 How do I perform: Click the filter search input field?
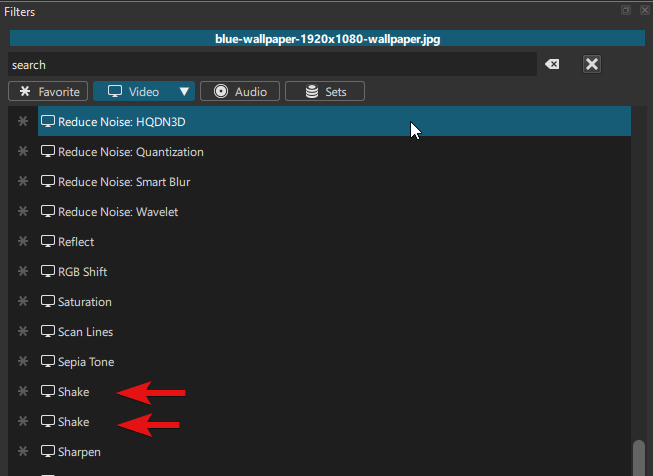click(x=272, y=65)
